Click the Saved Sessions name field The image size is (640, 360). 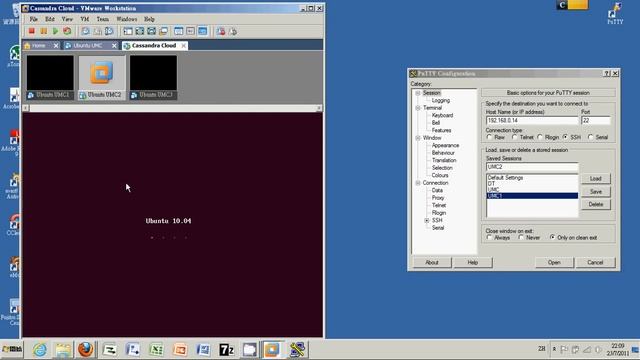[x=532, y=167]
